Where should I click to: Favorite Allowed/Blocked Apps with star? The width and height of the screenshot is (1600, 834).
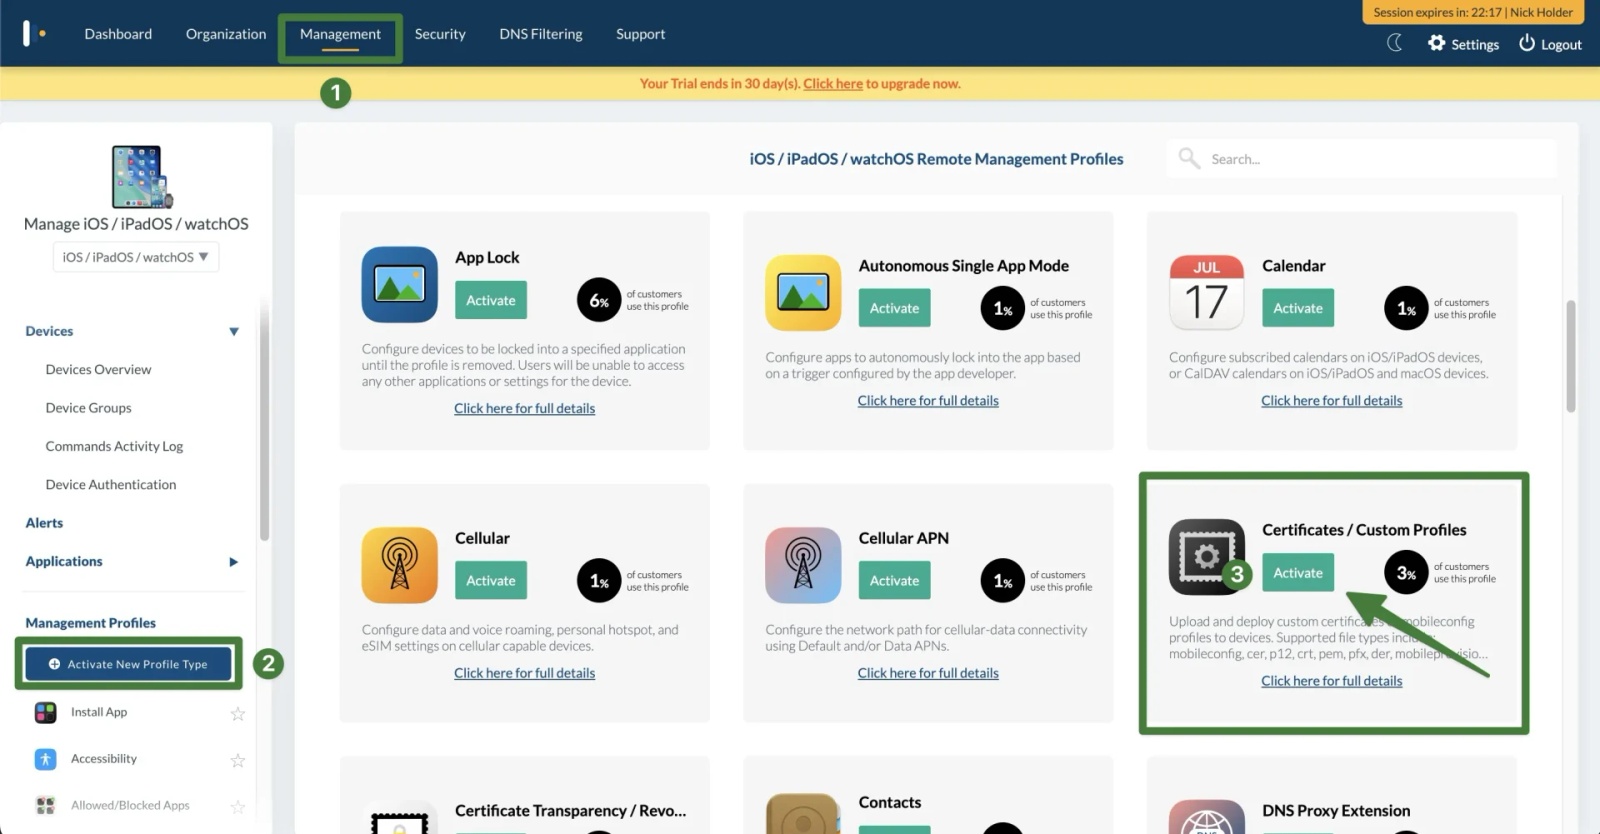tap(238, 806)
